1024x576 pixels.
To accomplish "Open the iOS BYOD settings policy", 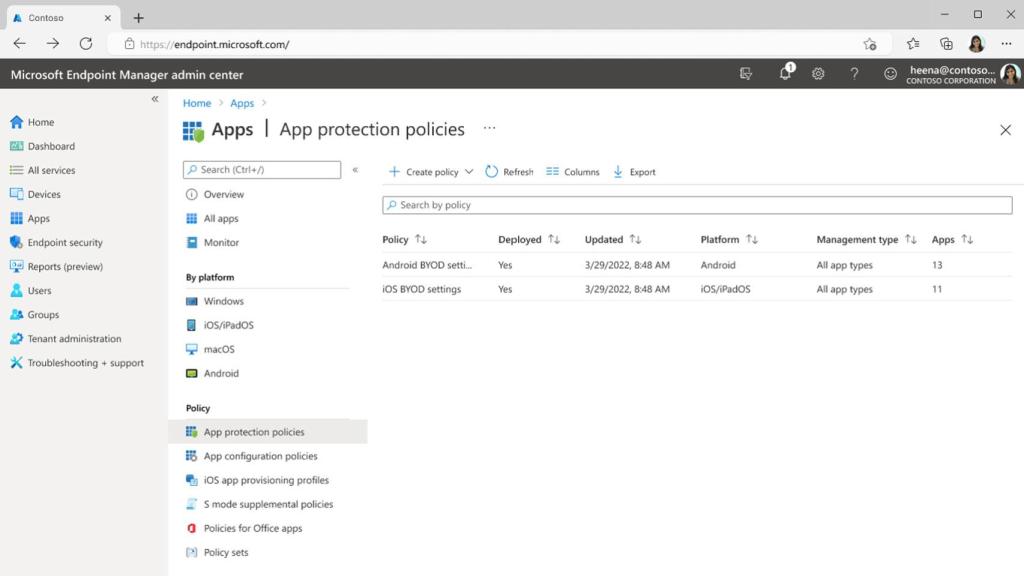I will click(421, 289).
